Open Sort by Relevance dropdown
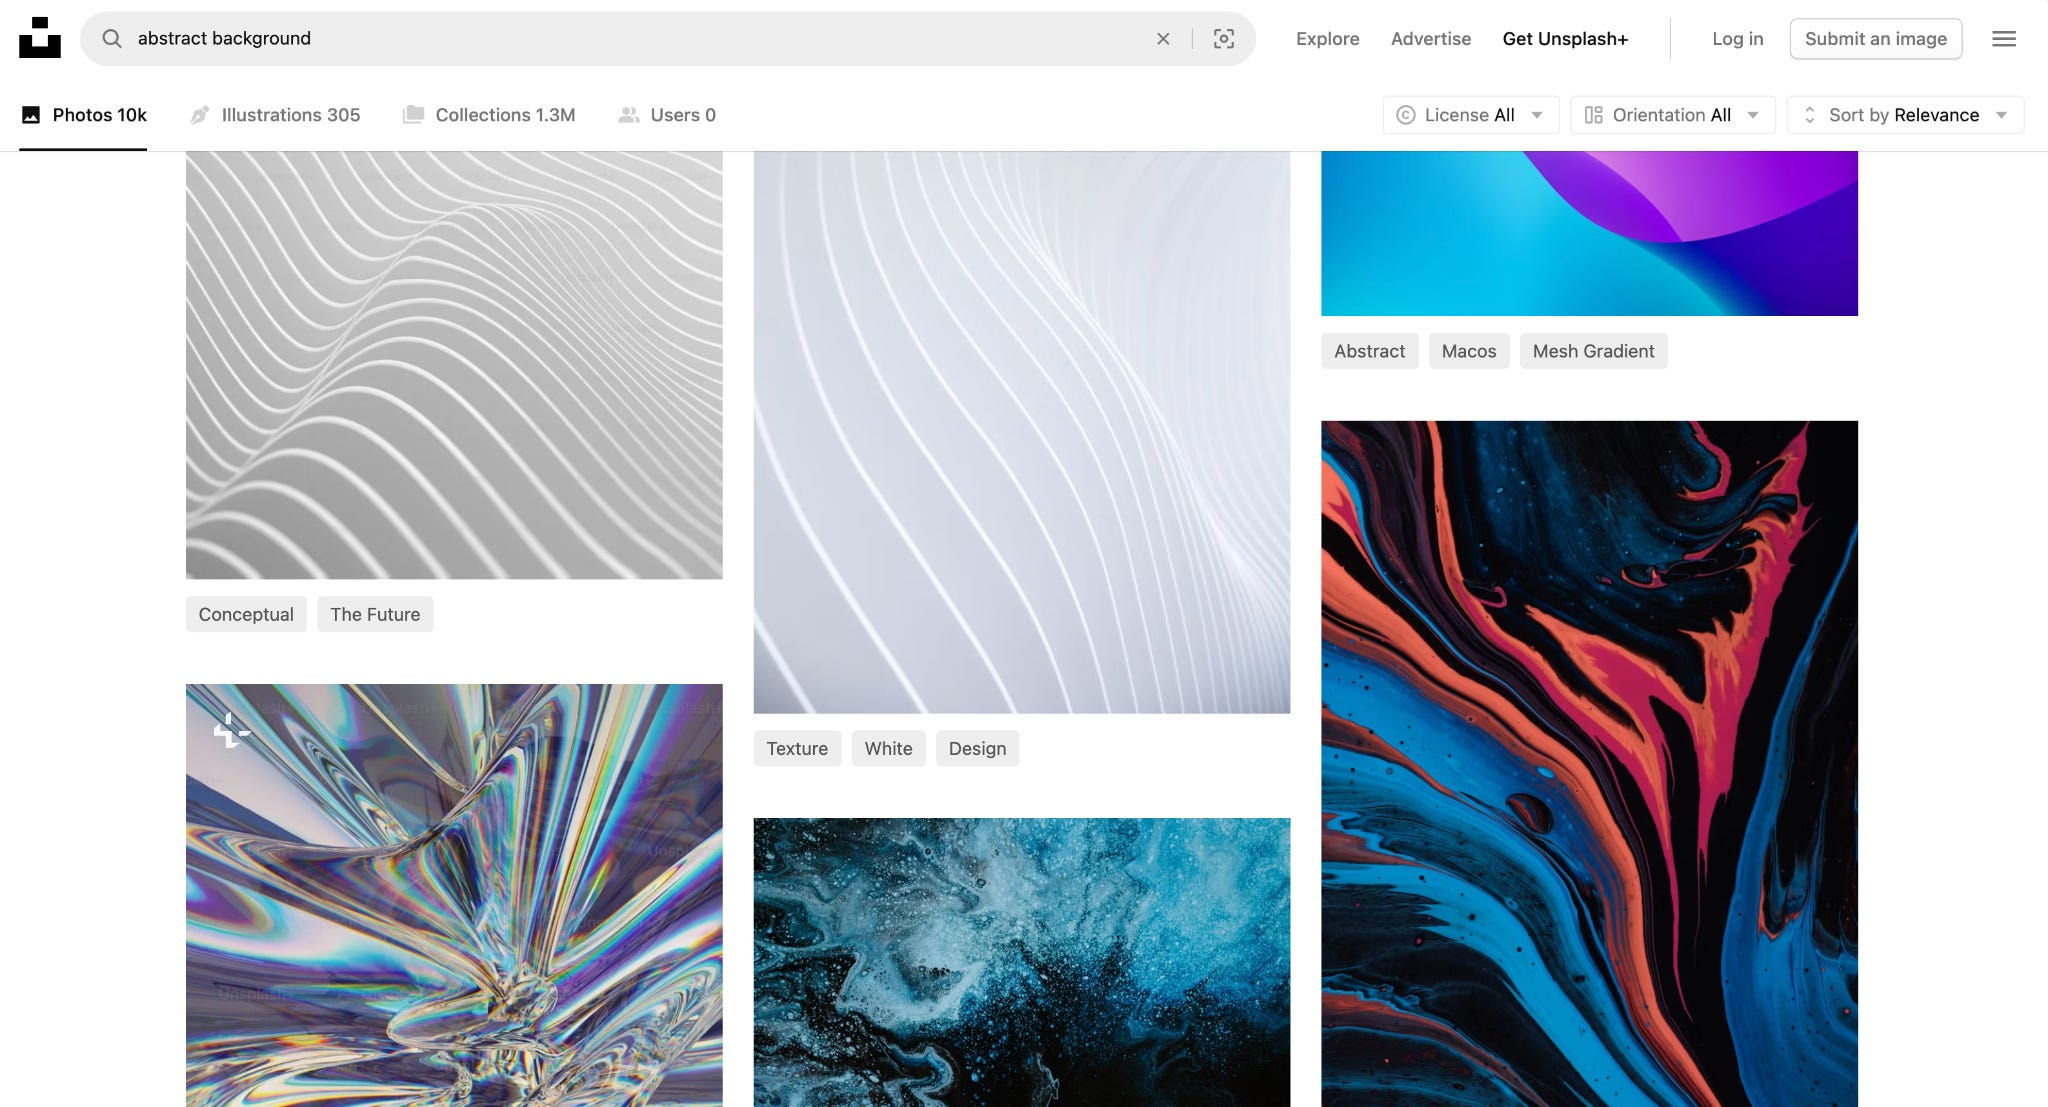The image size is (2048, 1107). coord(1904,115)
